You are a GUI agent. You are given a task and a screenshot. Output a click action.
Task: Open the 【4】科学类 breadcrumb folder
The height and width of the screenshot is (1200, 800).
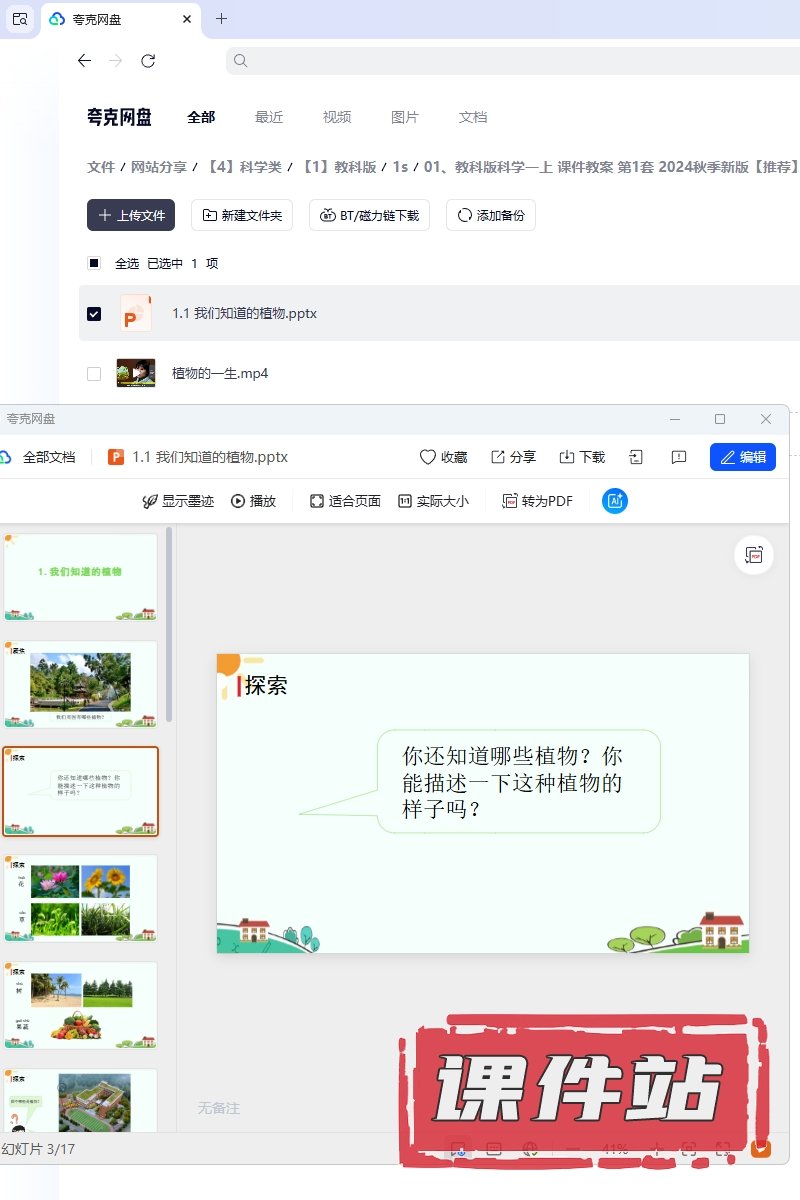pyautogui.click(x=245, y=167)
